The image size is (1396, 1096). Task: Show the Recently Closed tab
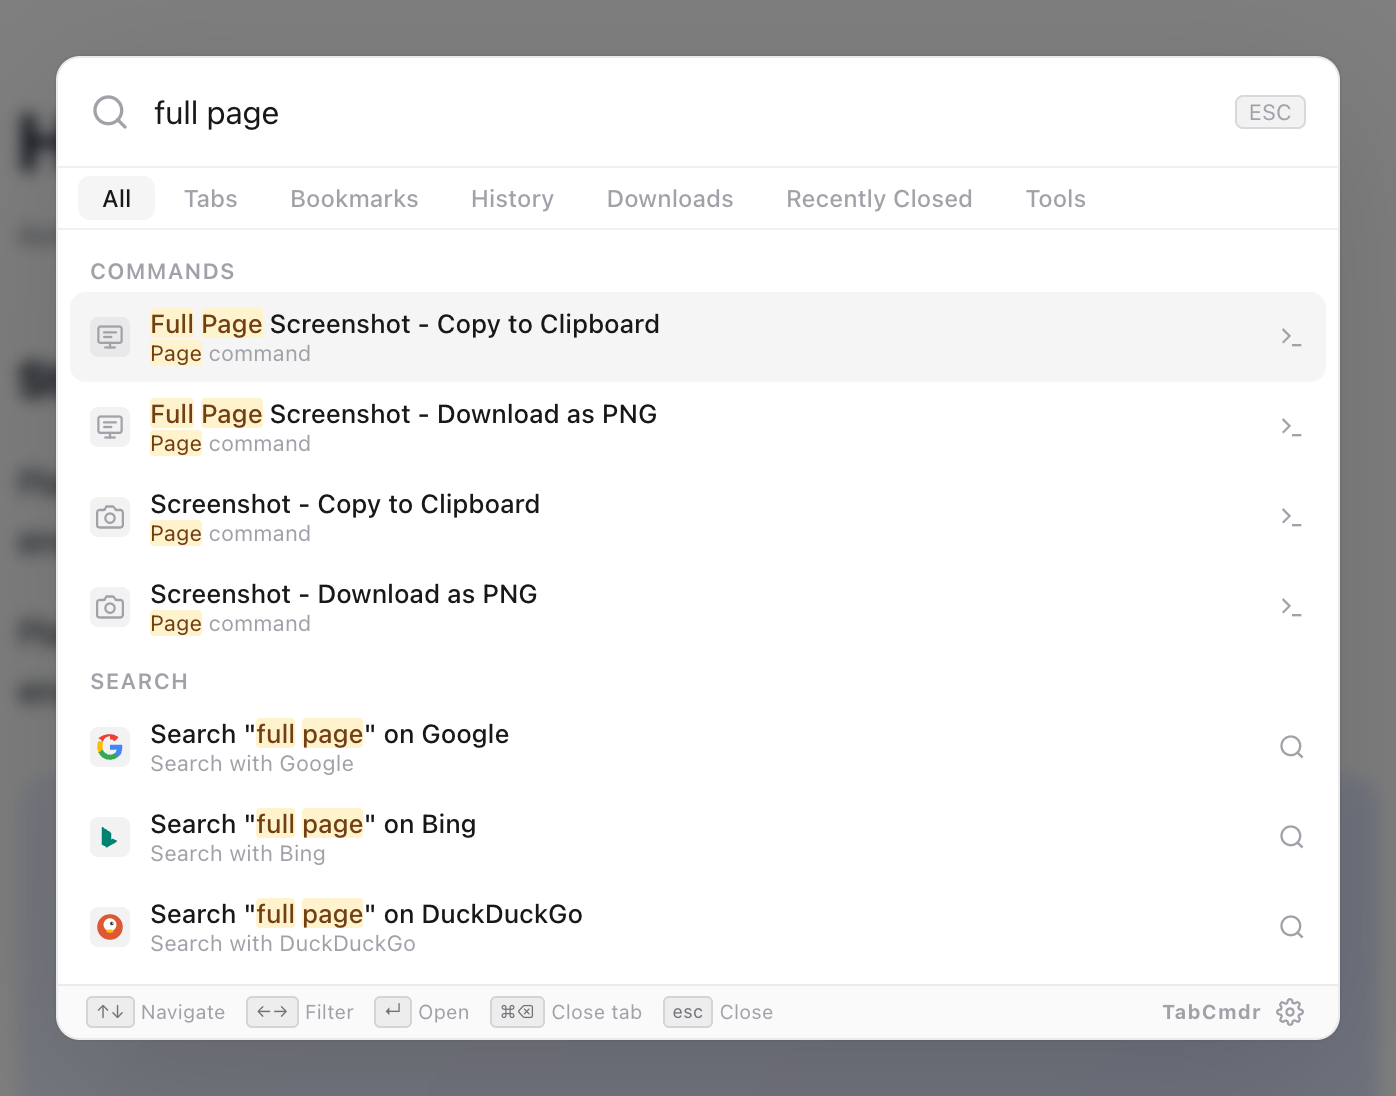[879, 198]
